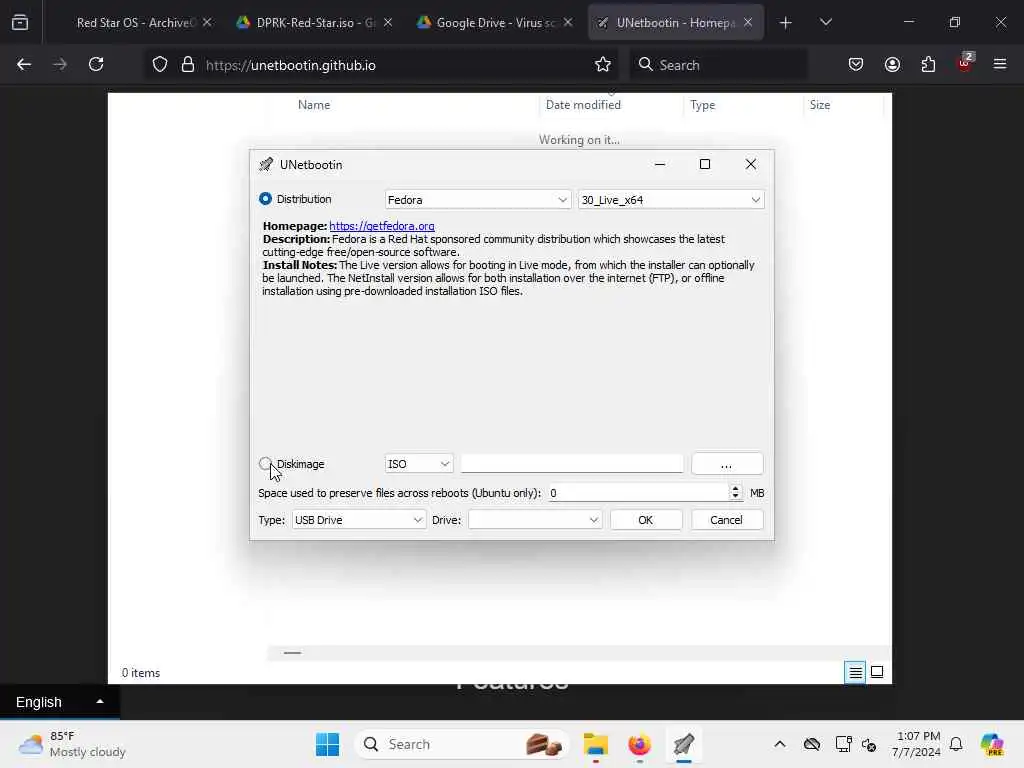Open the list all tabs dropdown
The width and height of the screenshot is (1024, 768).
pyautogui.click(x=825, y=23)
